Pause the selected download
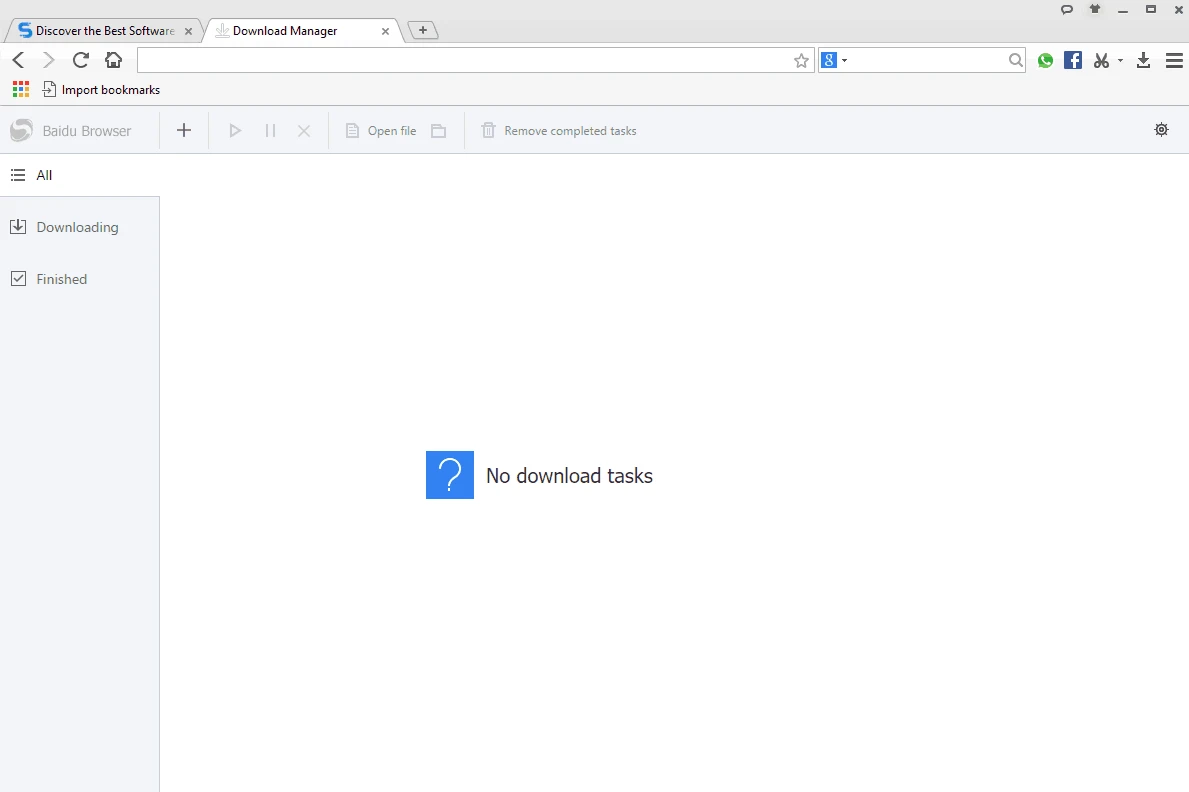 [270, 130]
